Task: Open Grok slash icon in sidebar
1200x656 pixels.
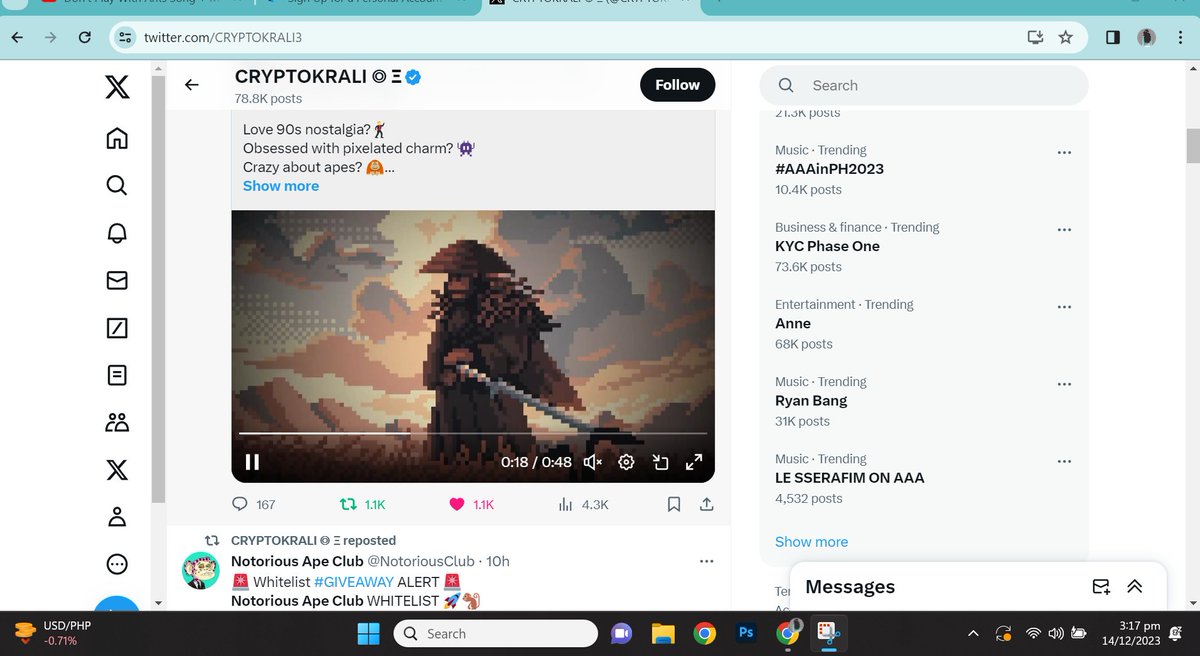Action: (x=117, y=328)
